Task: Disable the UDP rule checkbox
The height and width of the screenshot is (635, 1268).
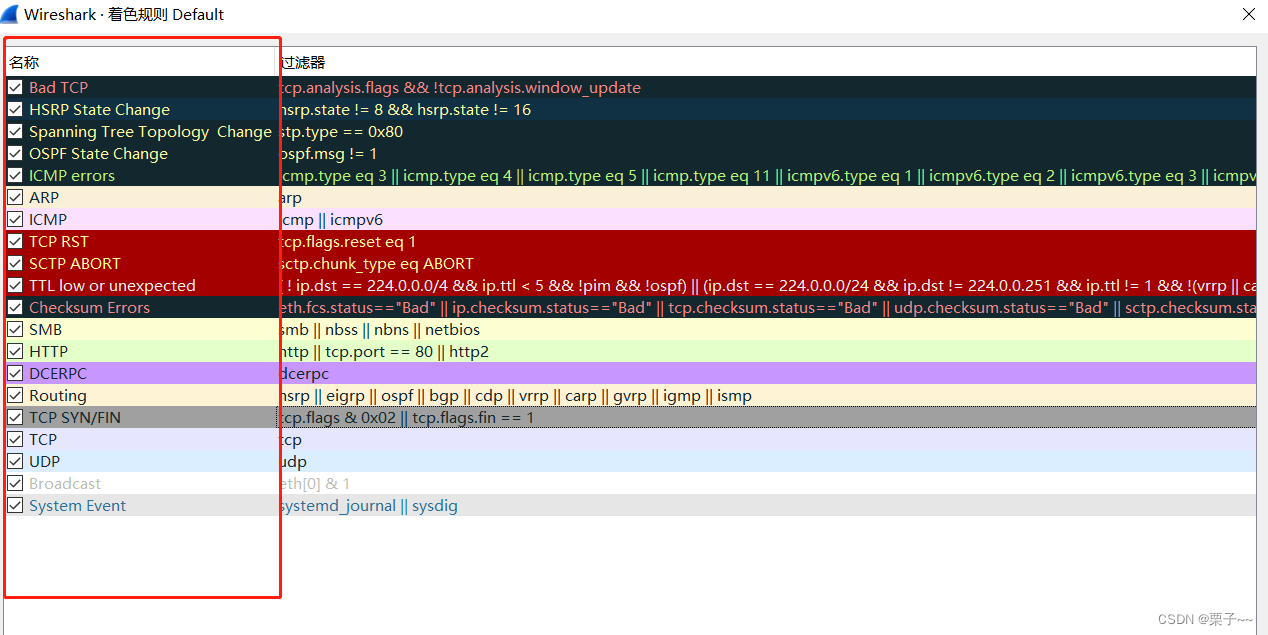Action: click(15, 462)
